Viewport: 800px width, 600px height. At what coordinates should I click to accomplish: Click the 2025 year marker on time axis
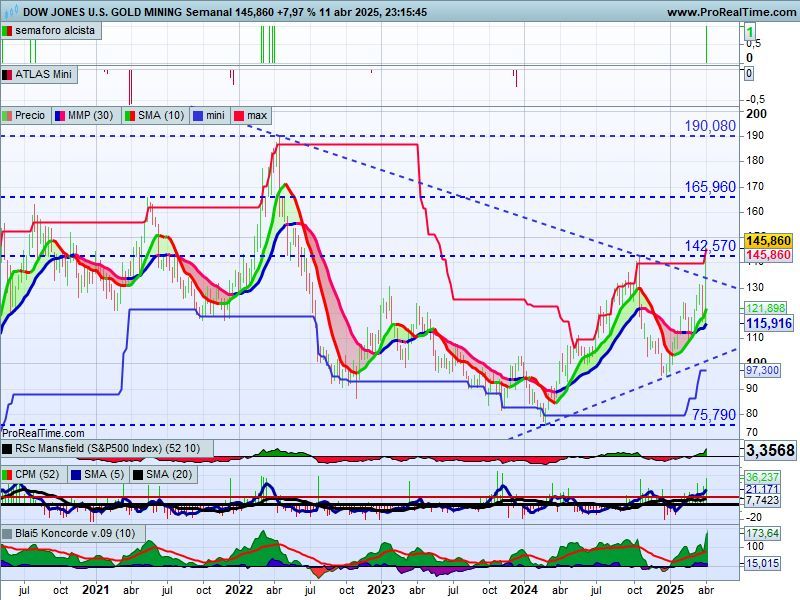point(670,590)
